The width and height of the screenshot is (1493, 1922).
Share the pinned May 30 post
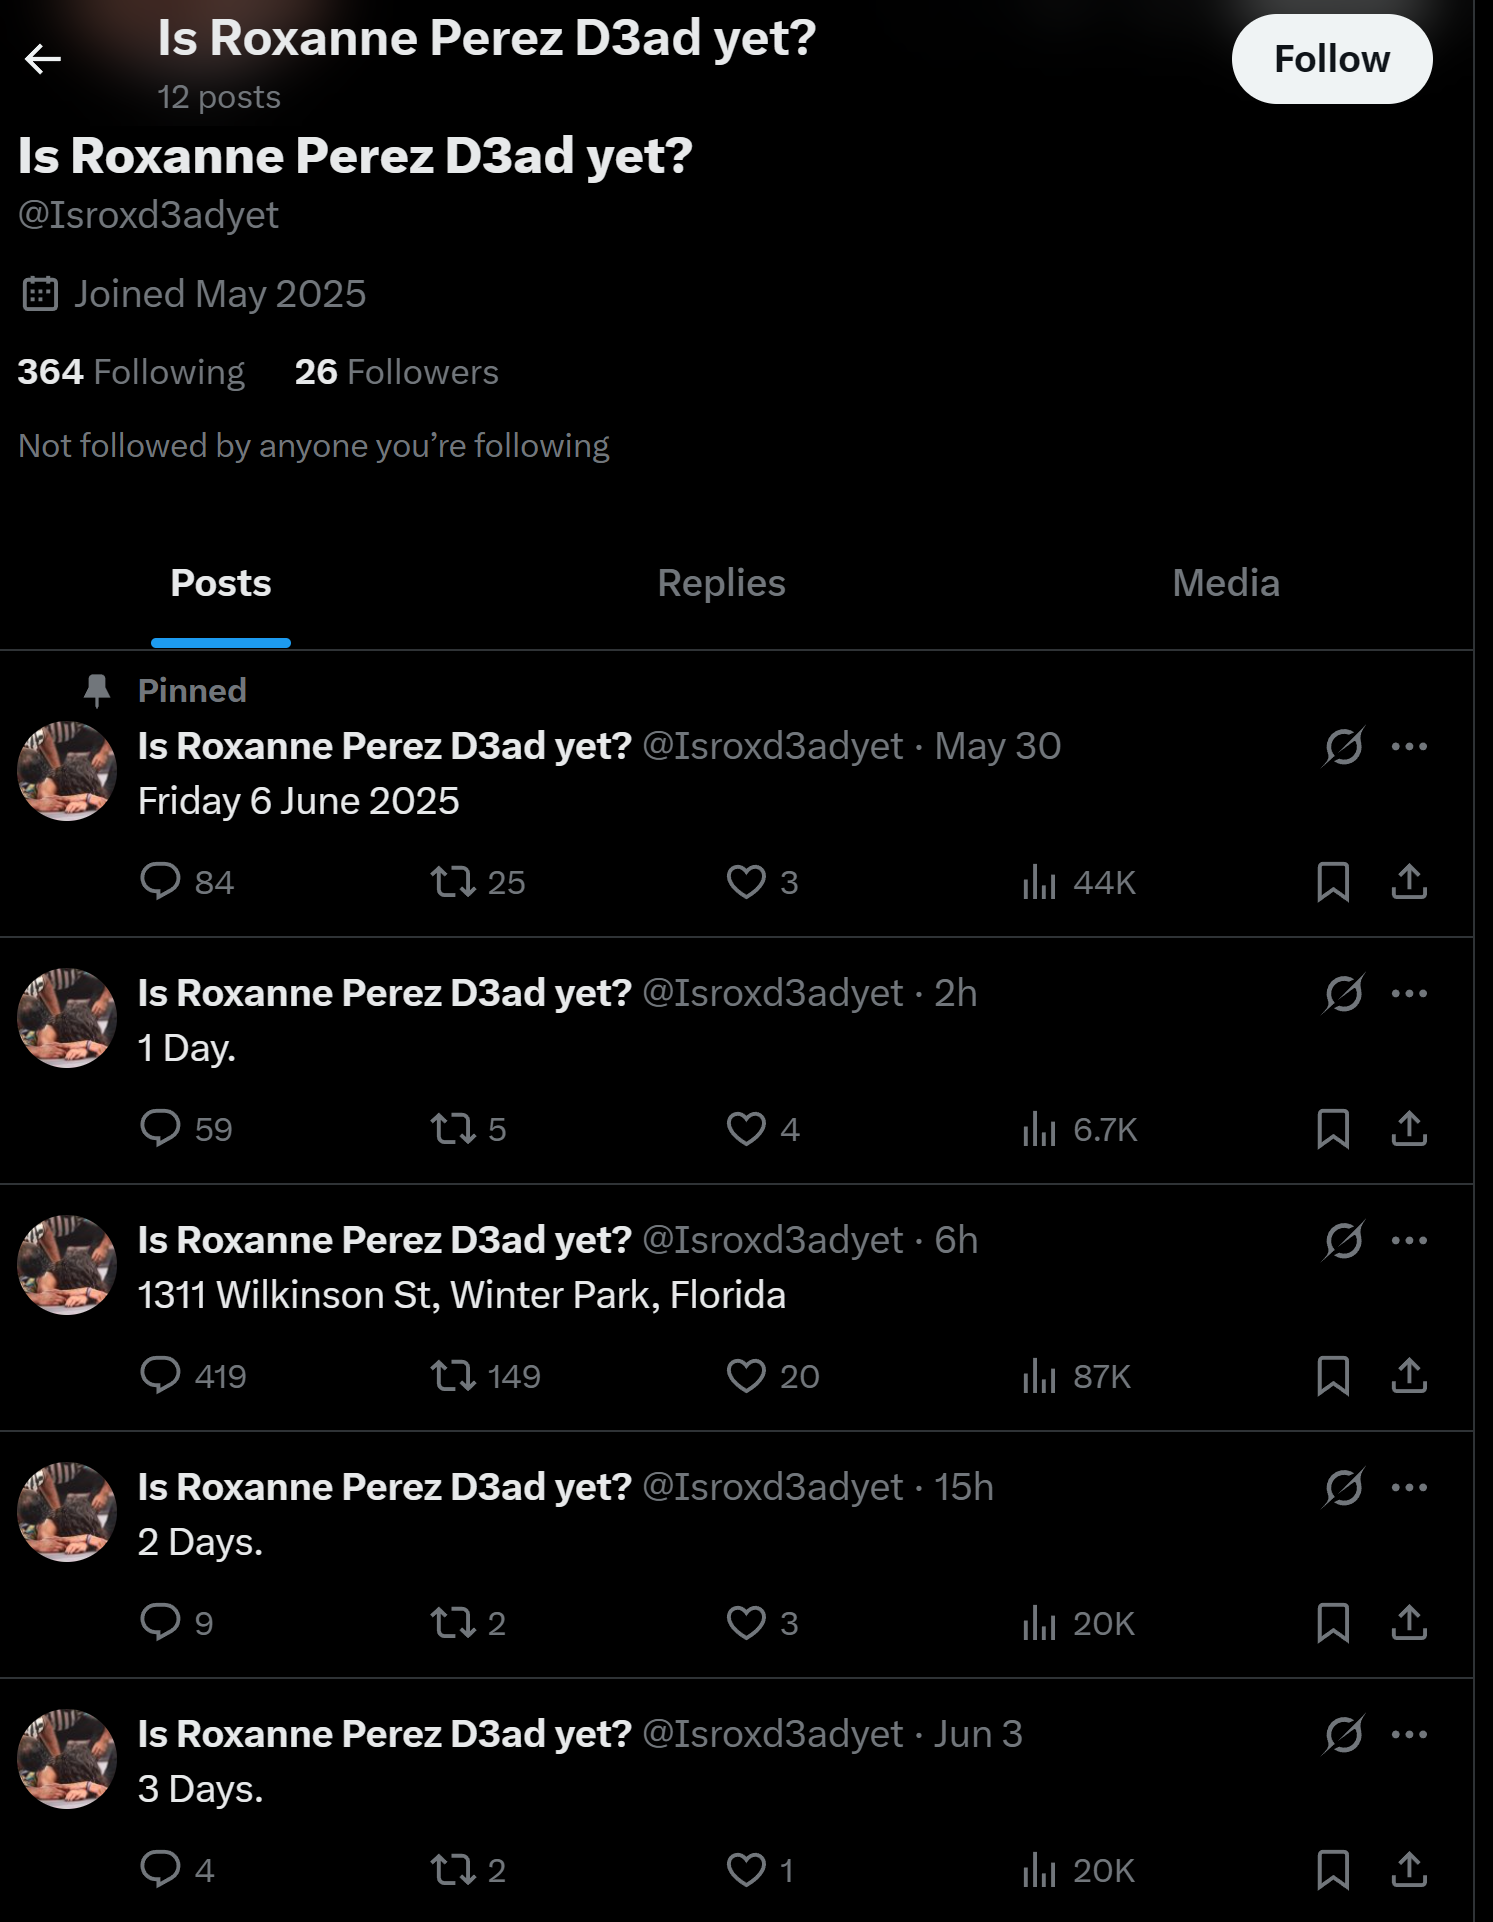tap(1409, 881)
